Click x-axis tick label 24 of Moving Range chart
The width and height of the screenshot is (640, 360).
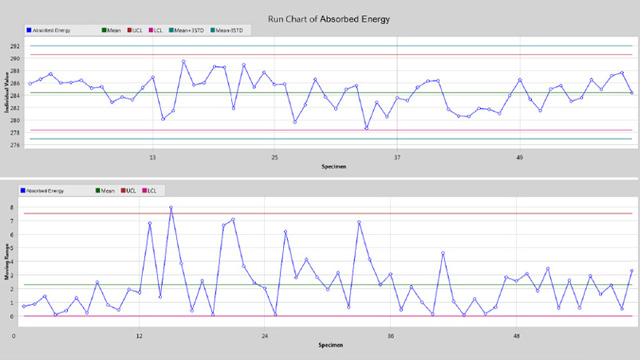coord(264,336)
